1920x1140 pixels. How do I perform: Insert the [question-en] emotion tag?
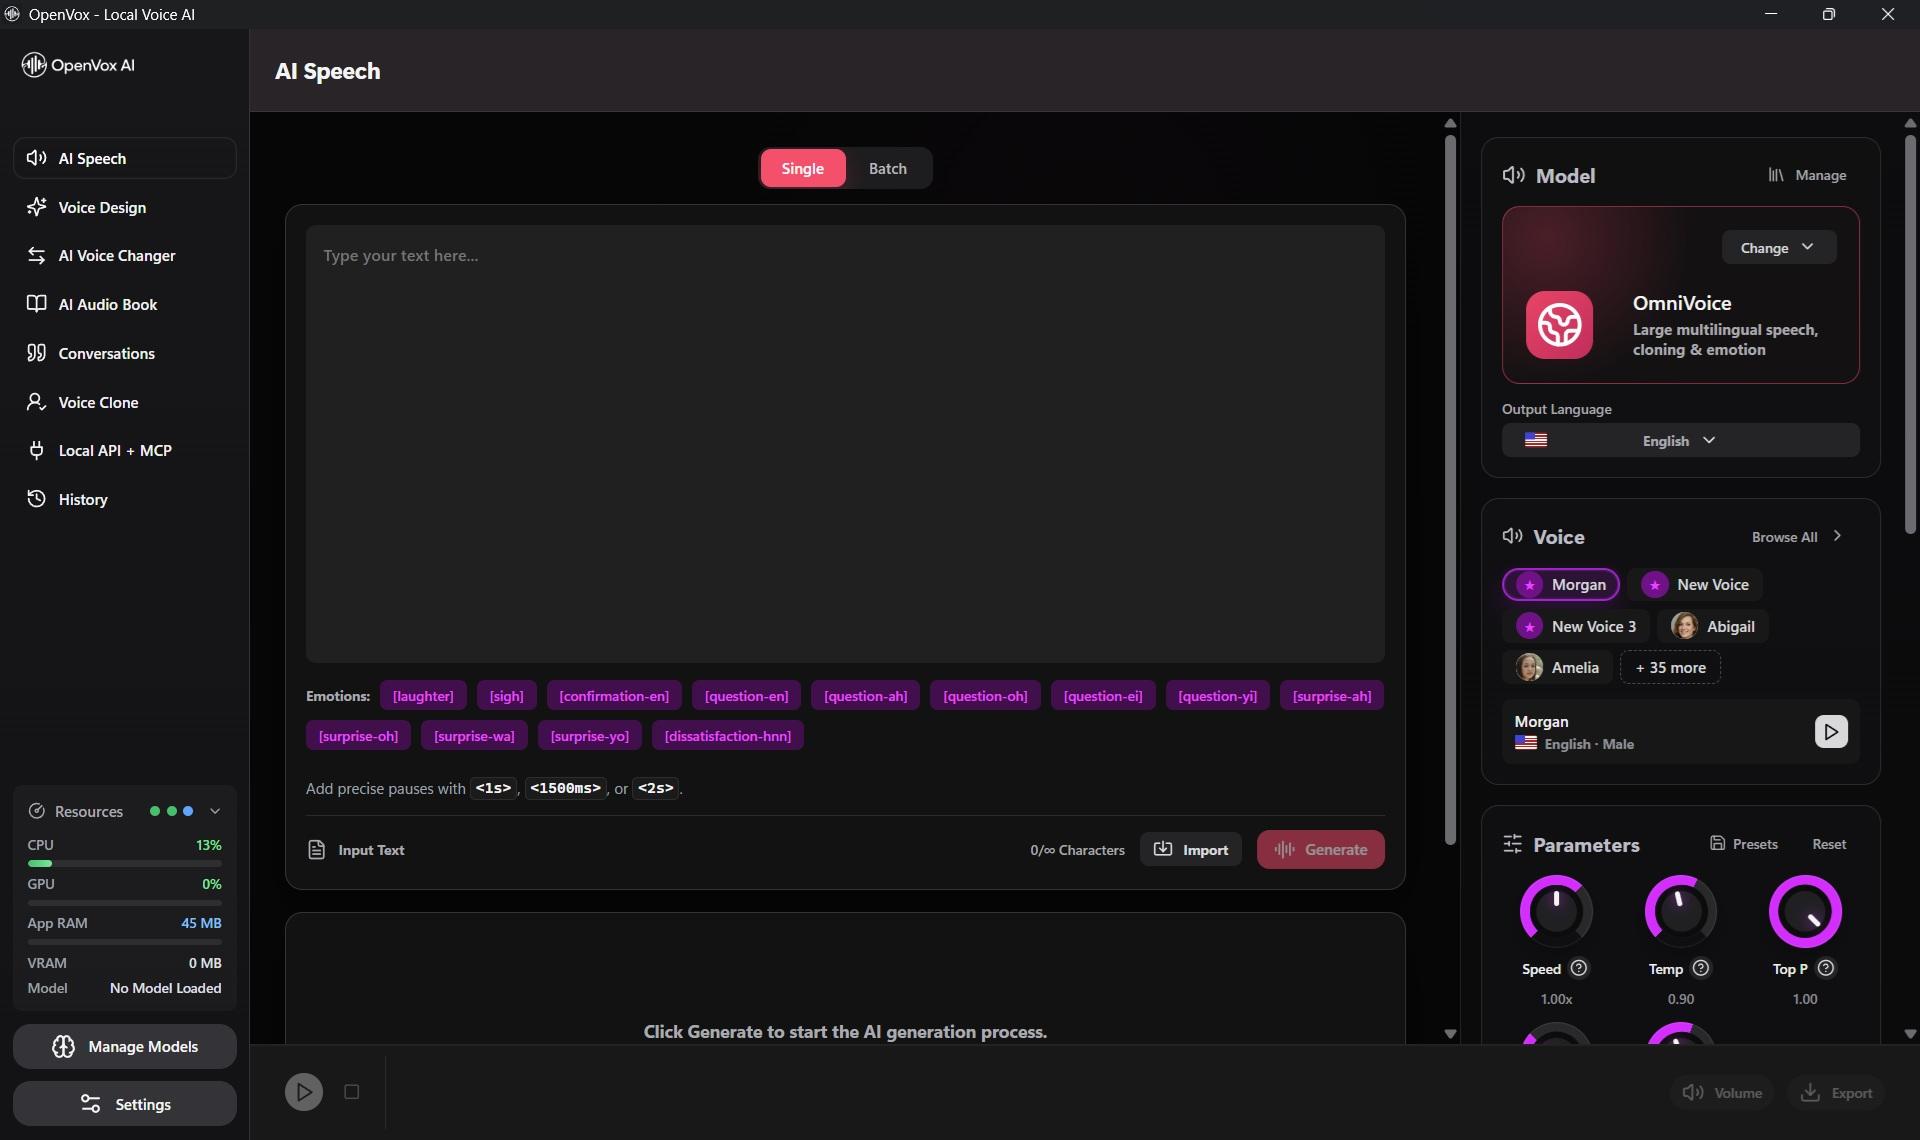click(x=746, y=696)
